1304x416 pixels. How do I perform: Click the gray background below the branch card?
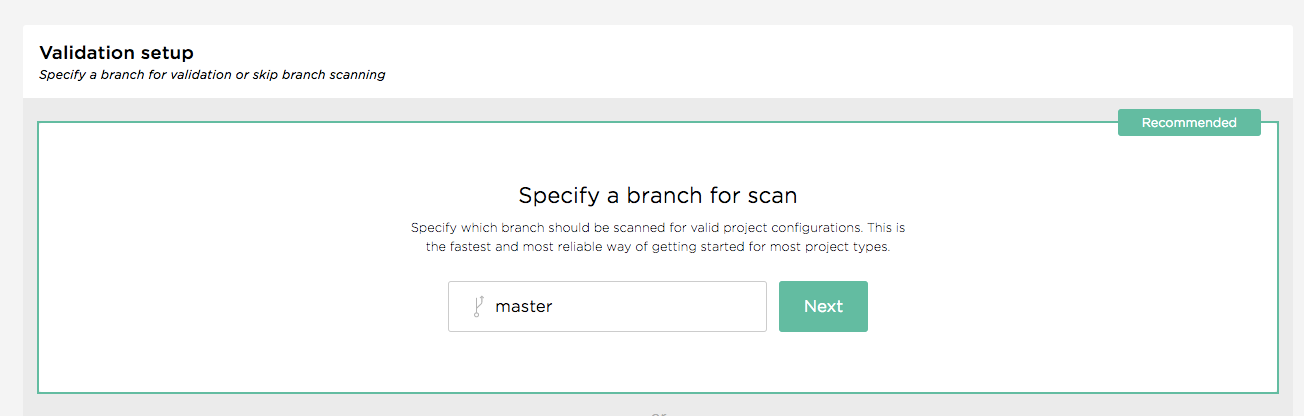point(300,405)
